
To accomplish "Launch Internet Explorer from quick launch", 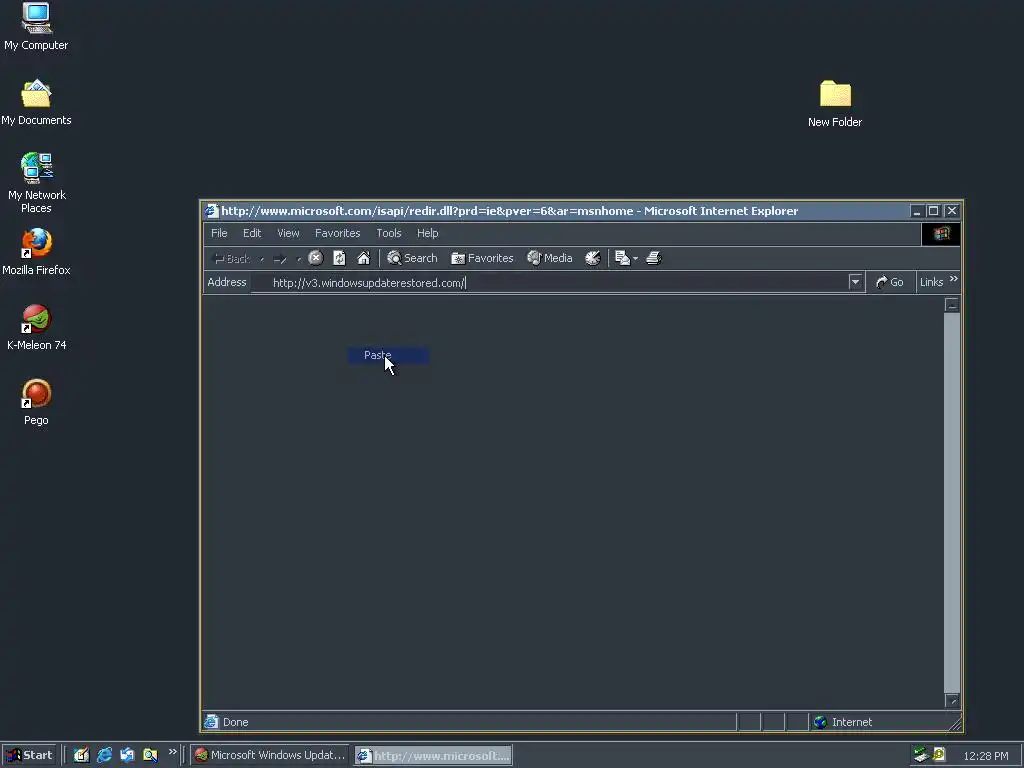I will pyautogui.click(x=104, y=755).
